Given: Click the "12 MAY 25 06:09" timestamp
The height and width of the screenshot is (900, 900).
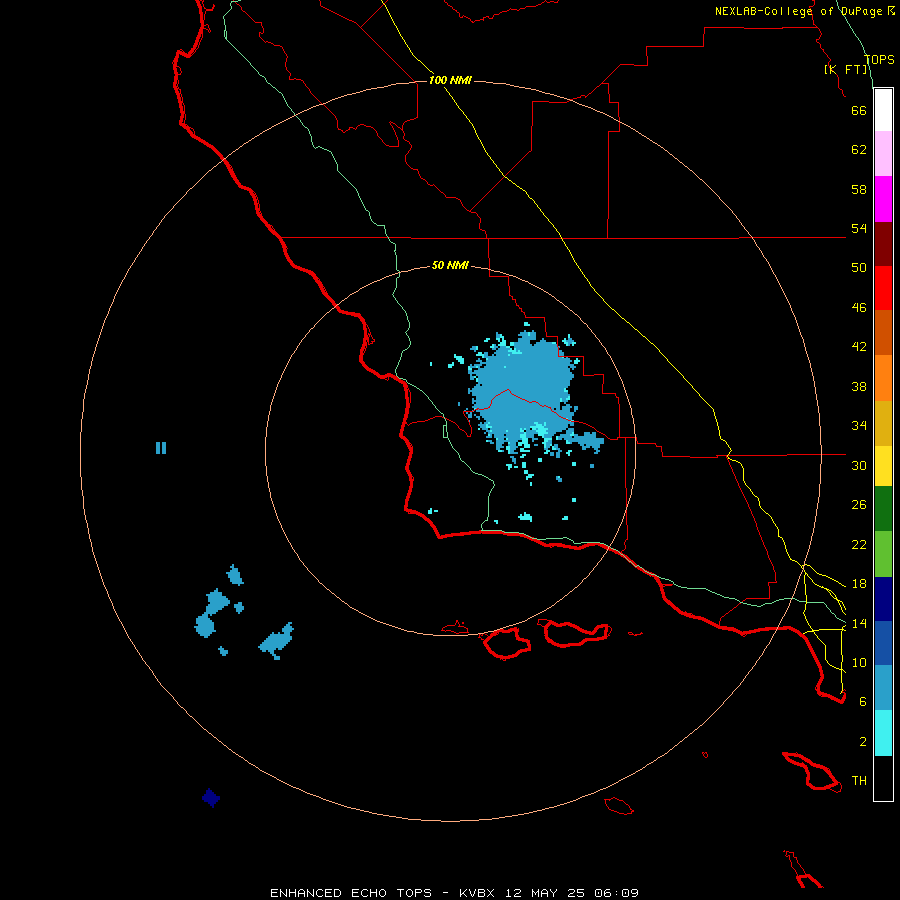Looking at the screenshot, I should pyautogui.click(x=572, y=893).
